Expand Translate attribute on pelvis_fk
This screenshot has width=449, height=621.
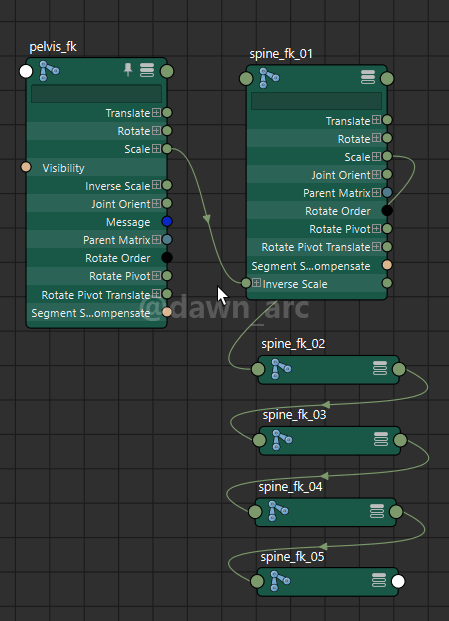click(156, 112)
